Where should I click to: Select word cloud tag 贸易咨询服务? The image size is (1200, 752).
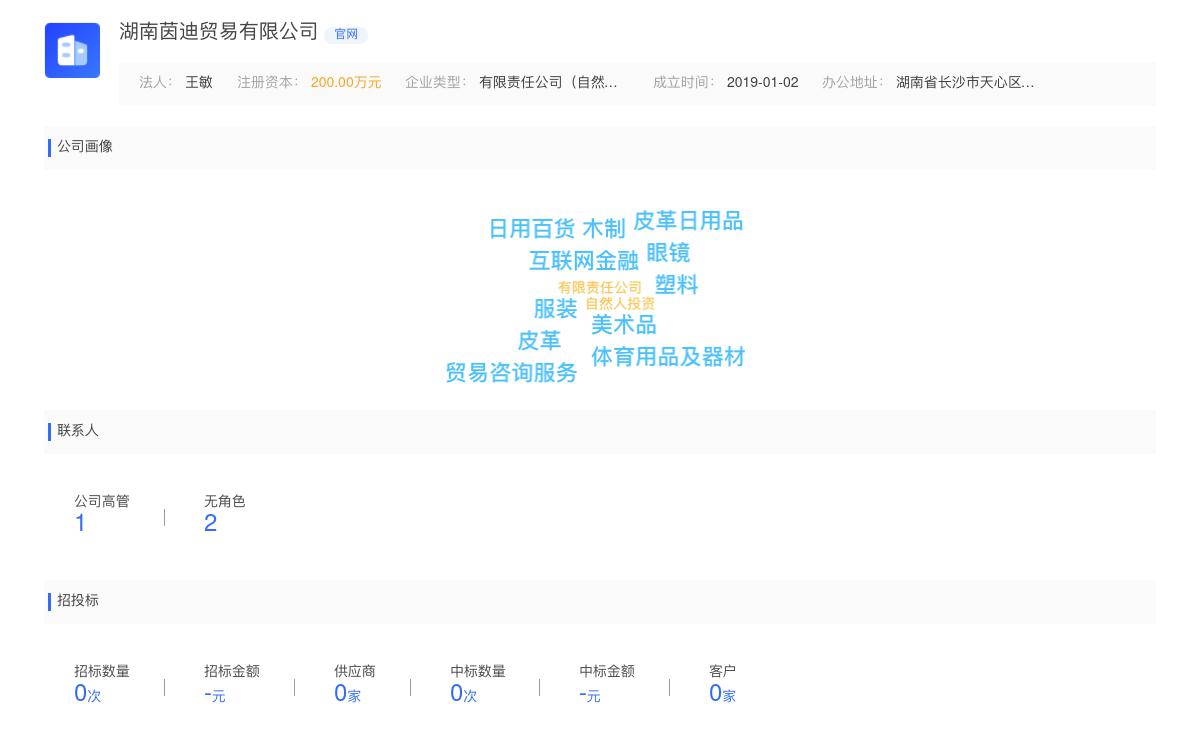coord(511,373)
